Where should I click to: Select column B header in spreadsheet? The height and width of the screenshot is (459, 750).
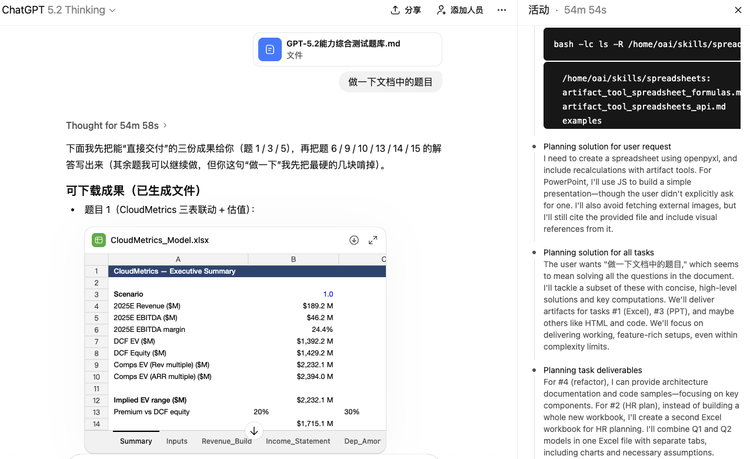click(x=293, y=259)
